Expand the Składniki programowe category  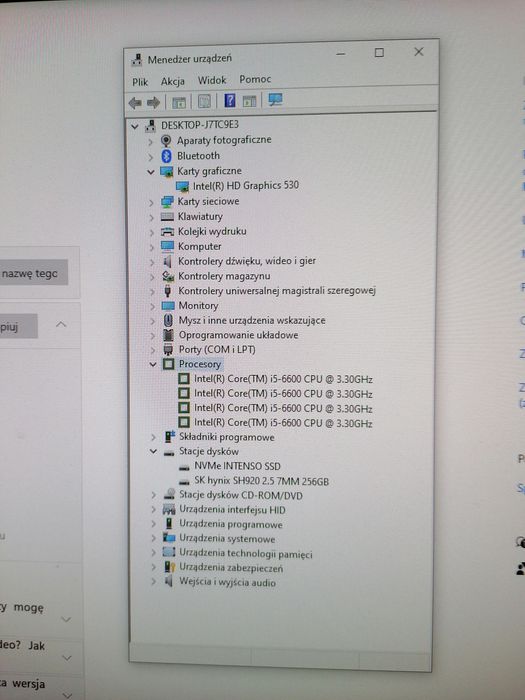coord(154,437)
